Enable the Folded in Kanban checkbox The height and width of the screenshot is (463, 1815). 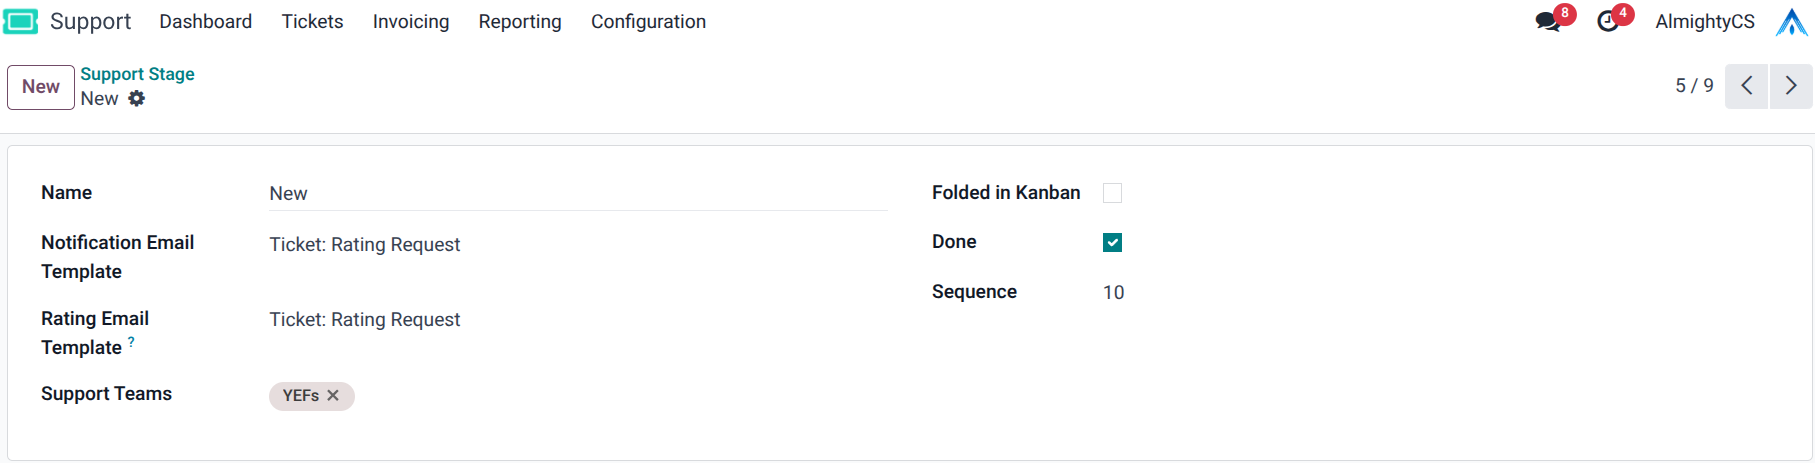(x=1112, y=193)
